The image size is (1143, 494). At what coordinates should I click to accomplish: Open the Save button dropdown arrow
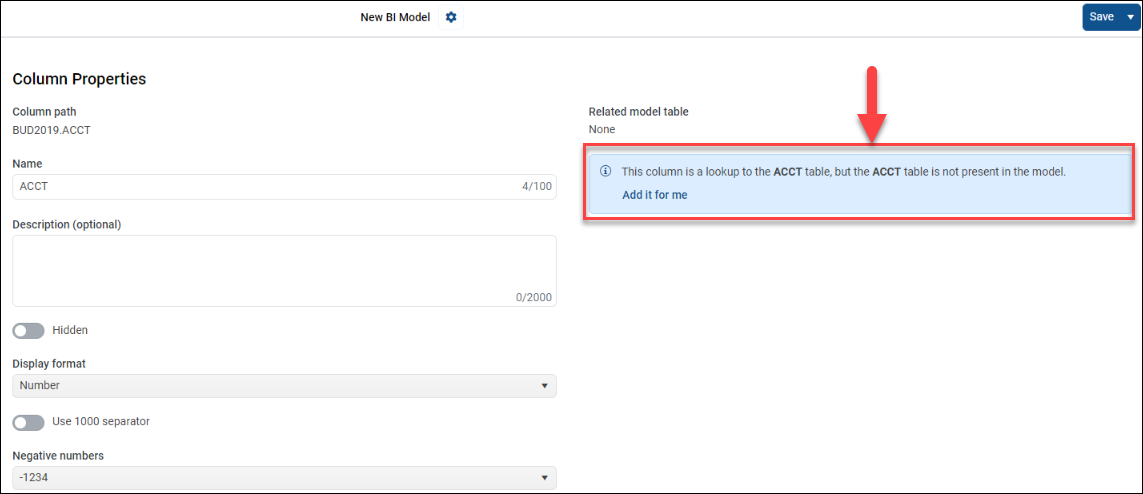(1131, 17)
